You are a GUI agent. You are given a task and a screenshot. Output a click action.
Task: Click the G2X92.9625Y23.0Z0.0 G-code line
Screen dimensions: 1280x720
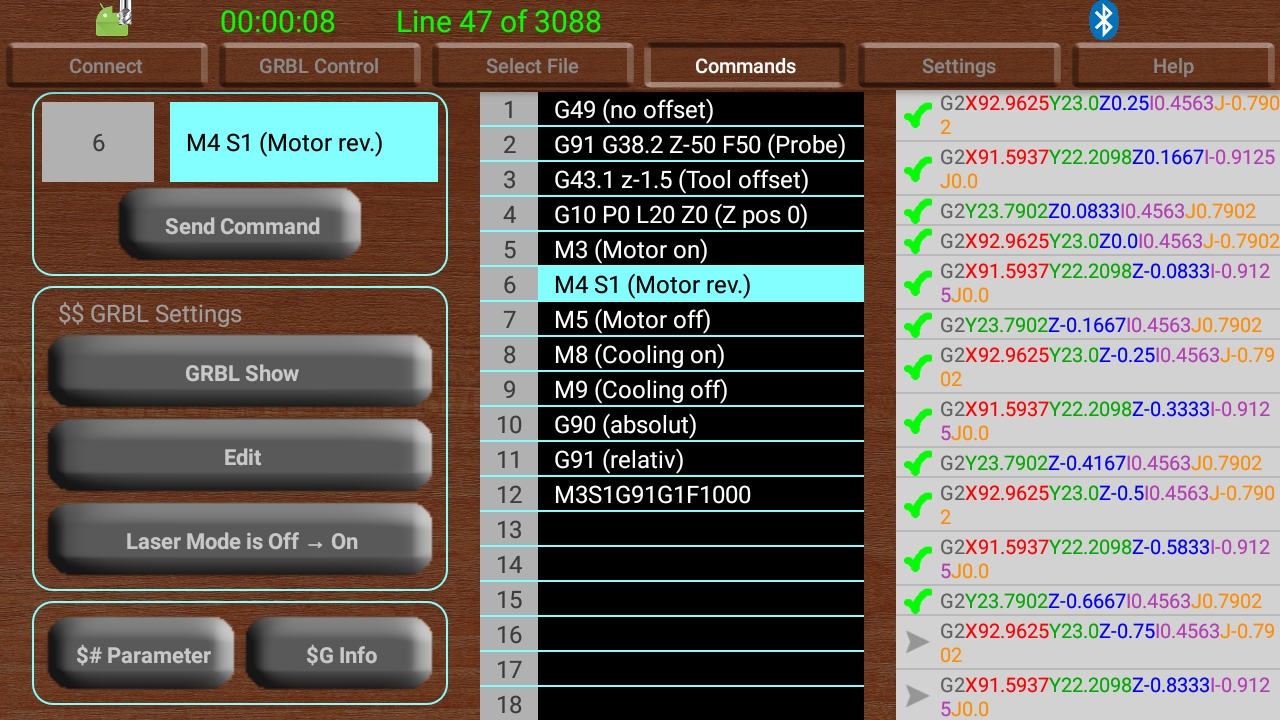1088,242
